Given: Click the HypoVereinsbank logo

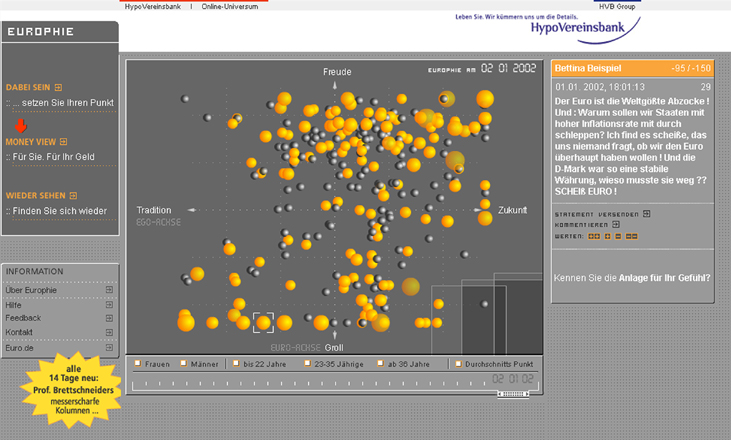Looking at the screenshot, I should [x=586, y=29].
